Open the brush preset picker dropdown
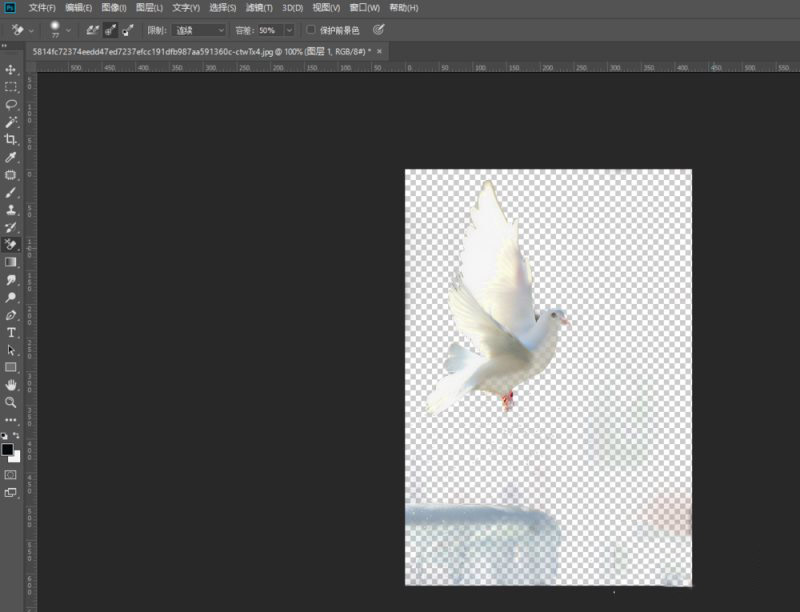Viewport: 800px width, 612px height. [x=69, y=30]
